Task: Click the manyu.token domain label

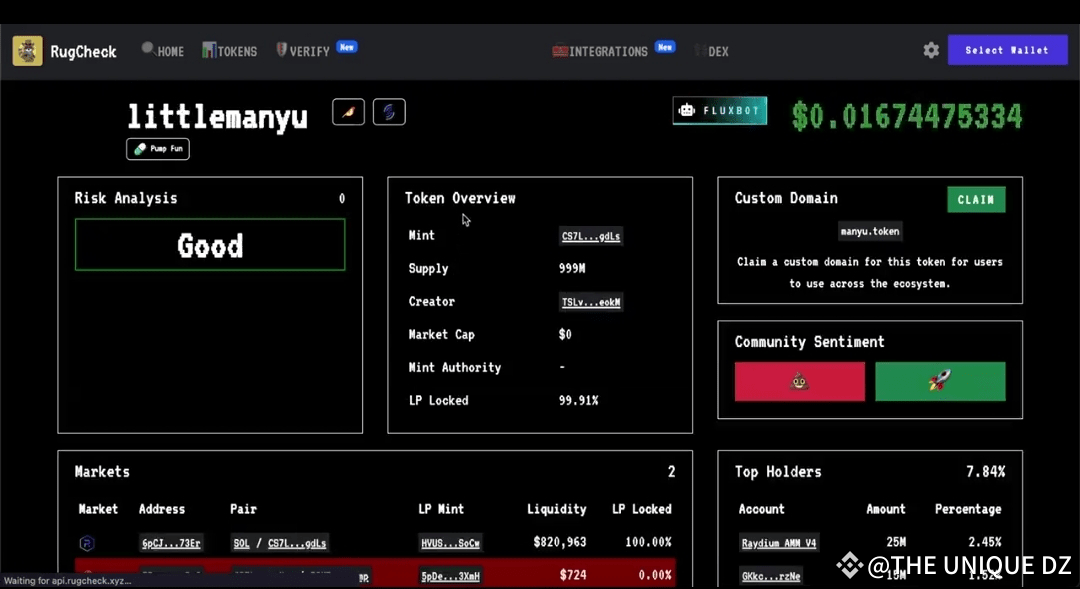Action: tap(869, 231)
